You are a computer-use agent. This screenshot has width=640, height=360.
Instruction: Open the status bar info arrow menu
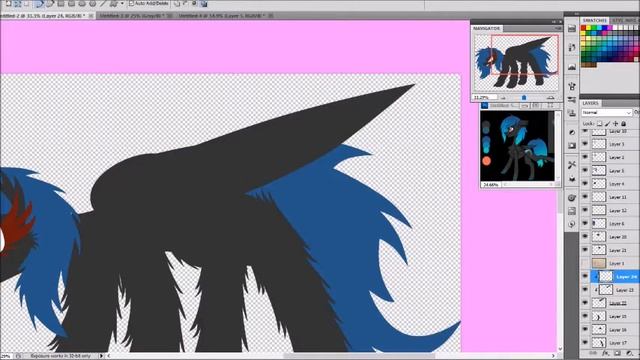[x=101, y=356]
